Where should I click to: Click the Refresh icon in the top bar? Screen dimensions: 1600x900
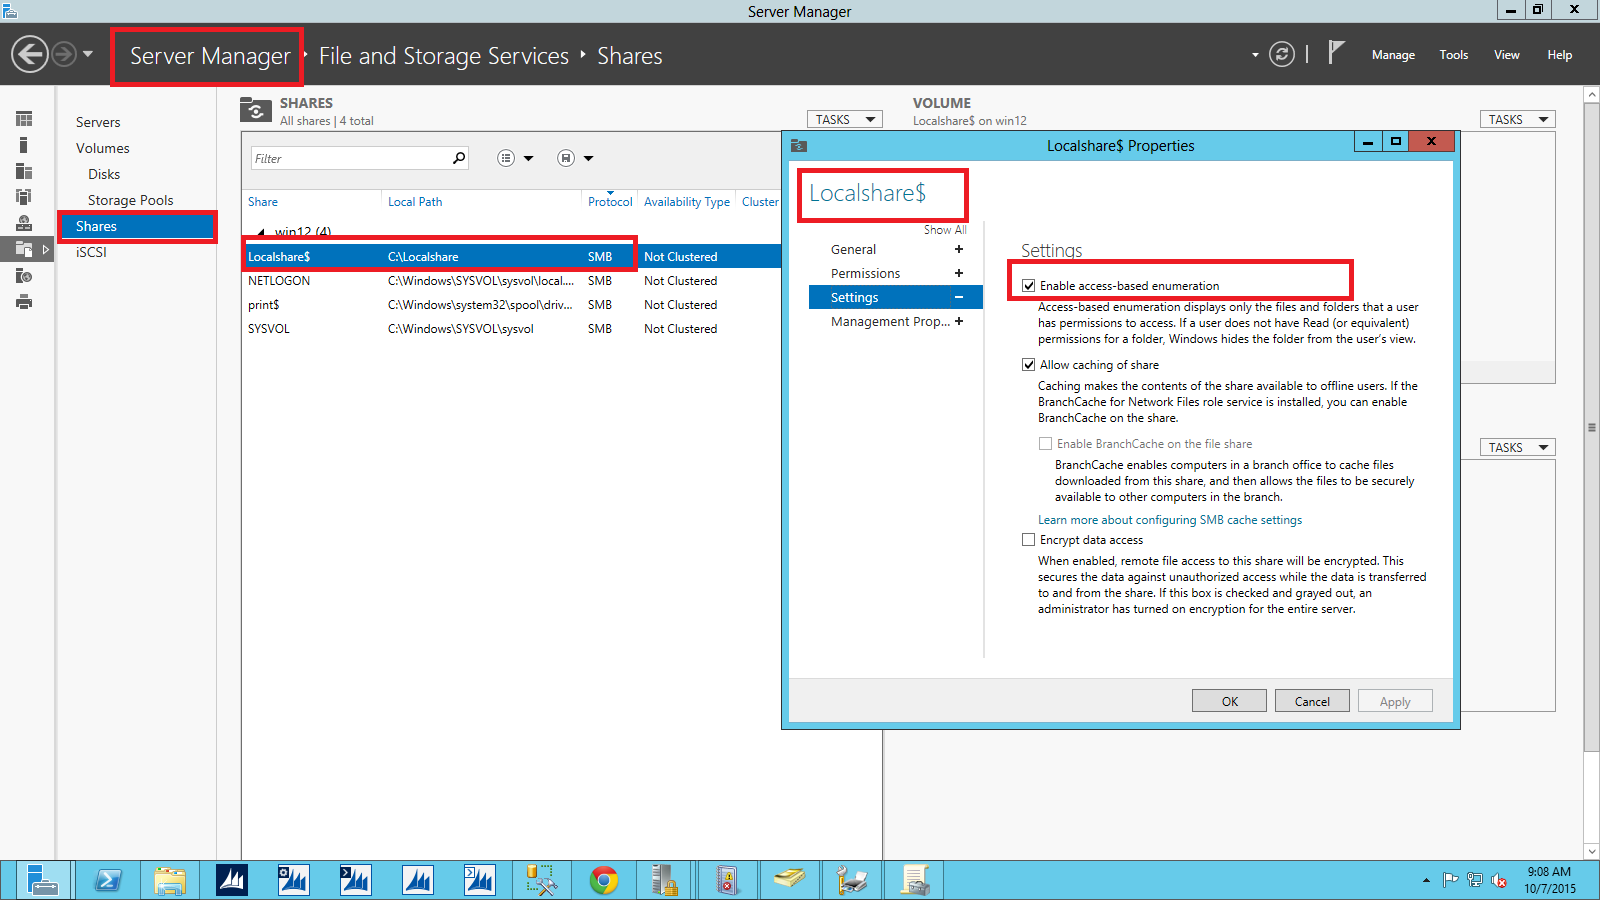coord(1283,55)
